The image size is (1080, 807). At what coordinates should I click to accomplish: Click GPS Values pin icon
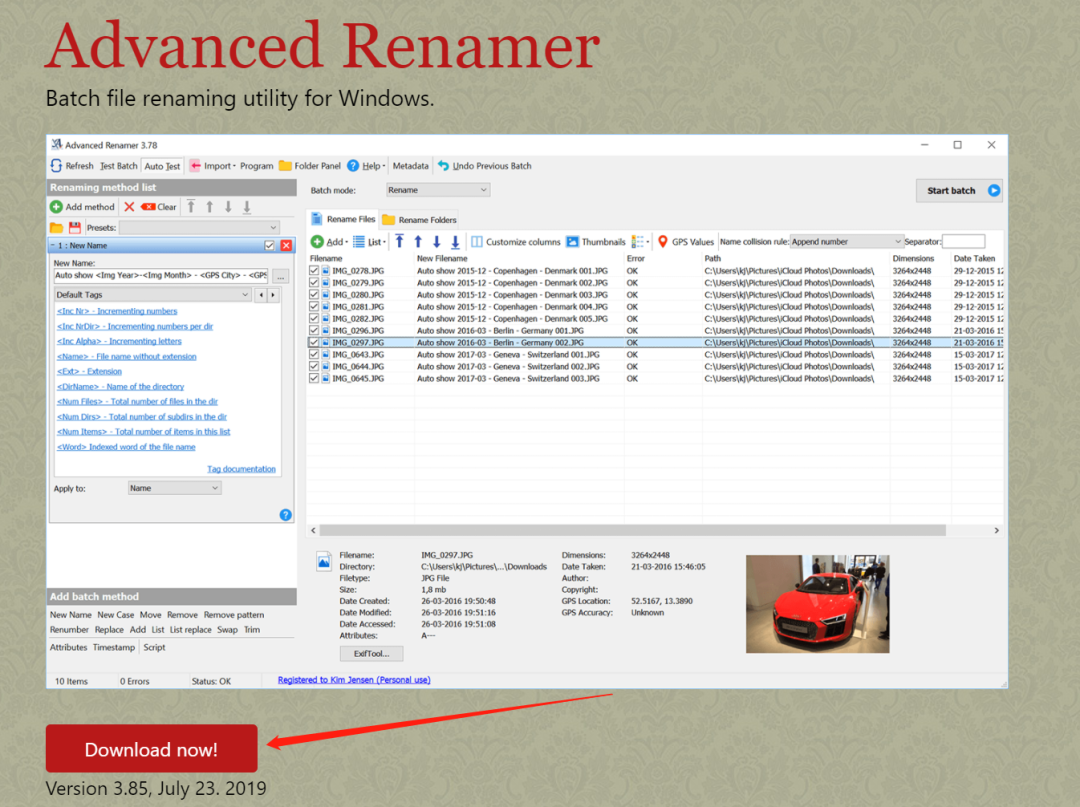[x=663, y=241]
